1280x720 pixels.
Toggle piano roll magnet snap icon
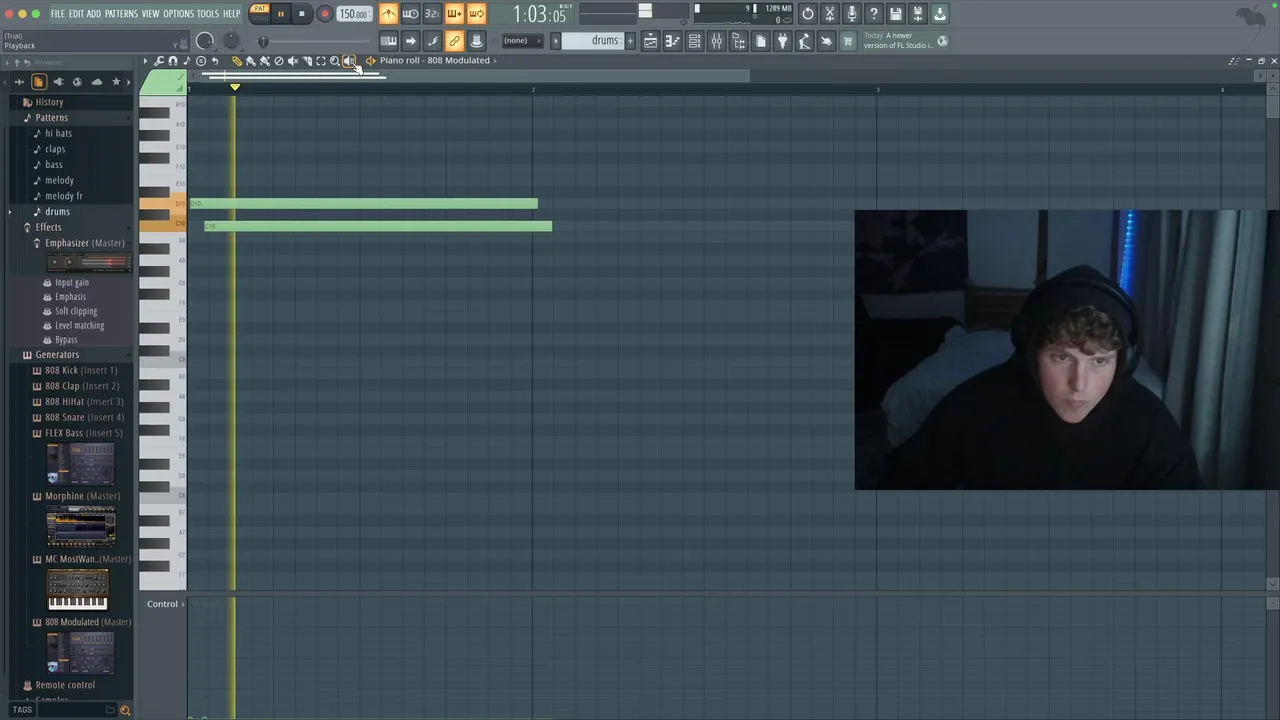pos(173,61)
